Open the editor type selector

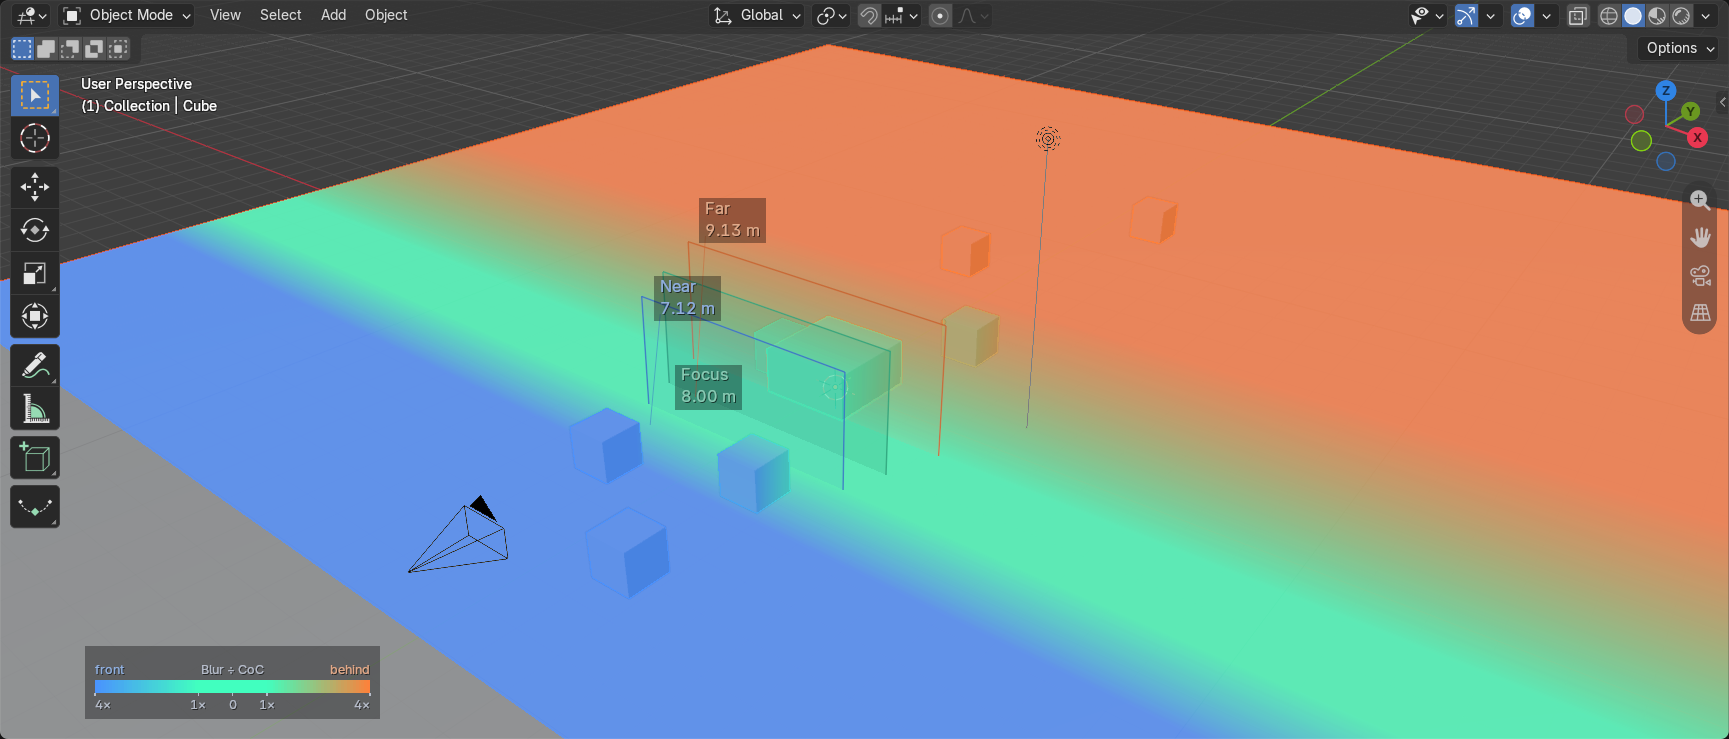32,15
